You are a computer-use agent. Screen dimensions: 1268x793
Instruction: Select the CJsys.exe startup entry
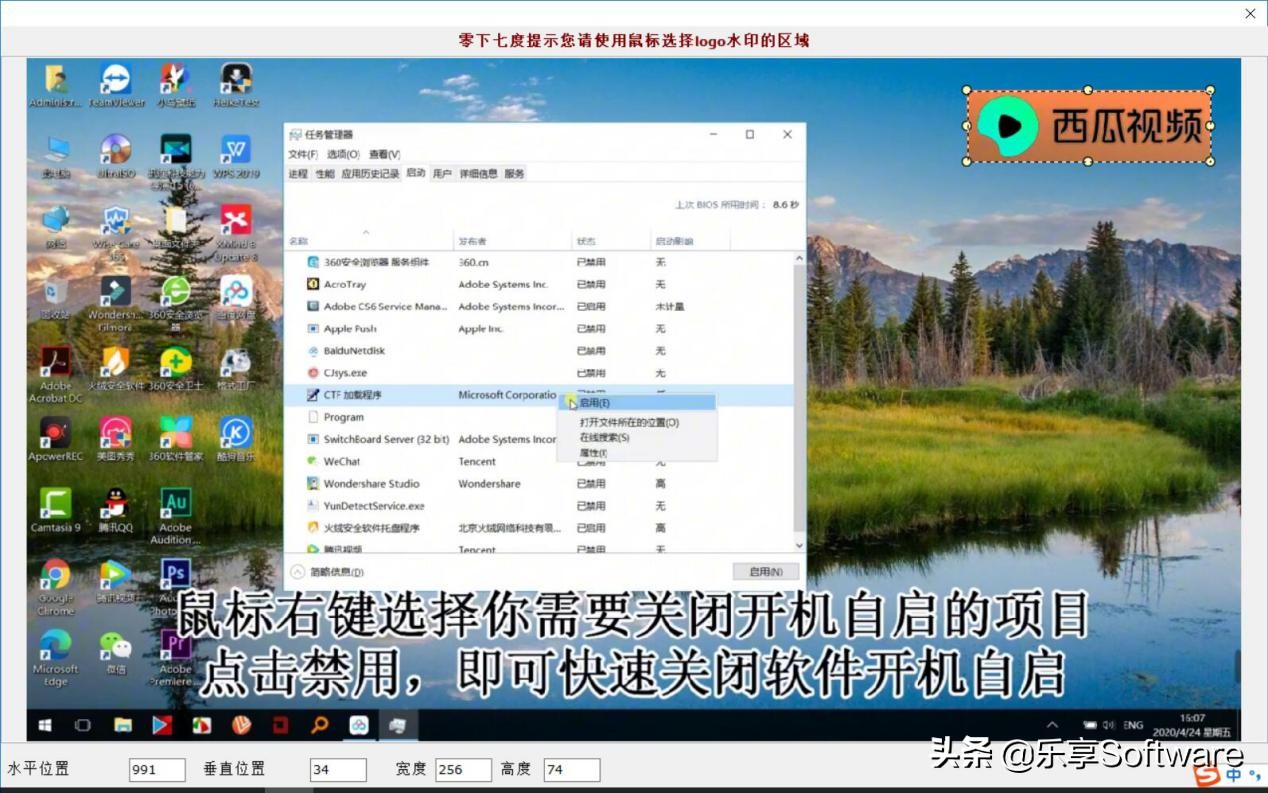[539, 373]
